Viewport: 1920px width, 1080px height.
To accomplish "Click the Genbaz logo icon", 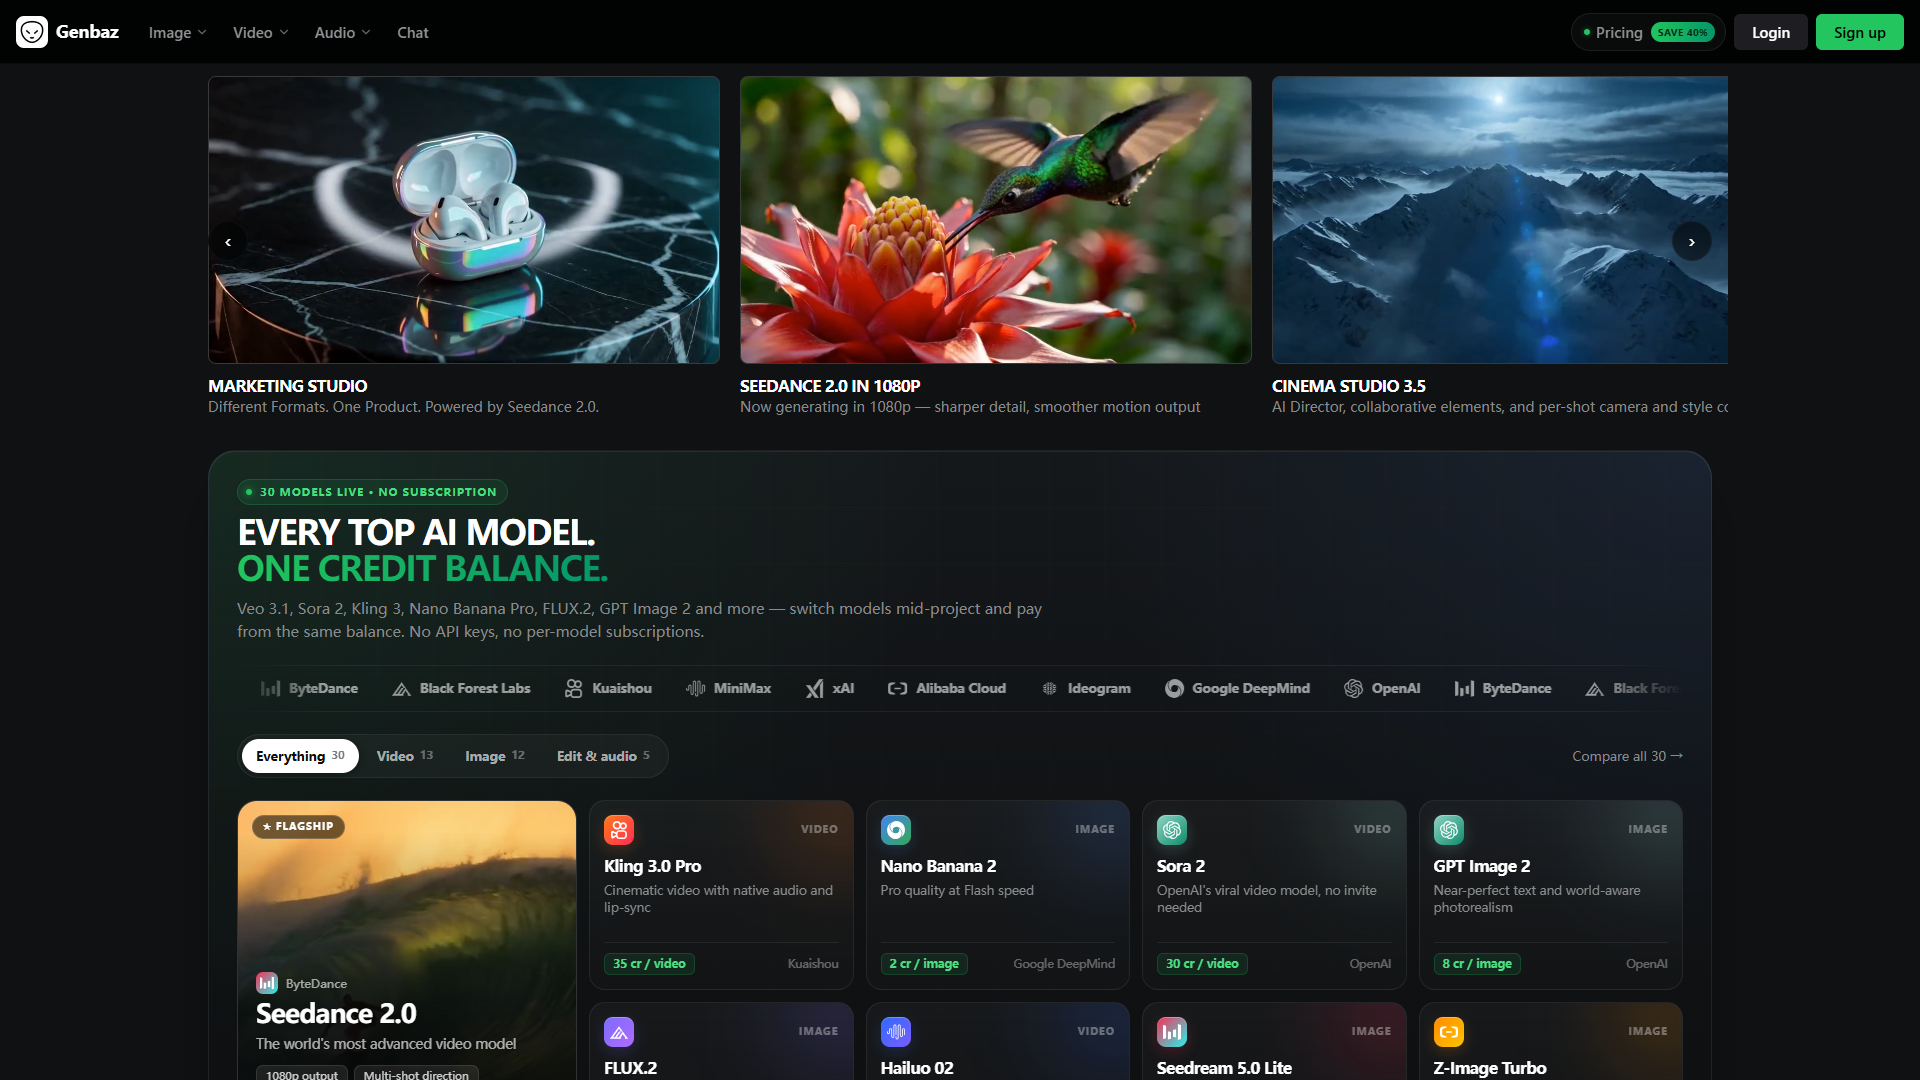I will point(32,32).
